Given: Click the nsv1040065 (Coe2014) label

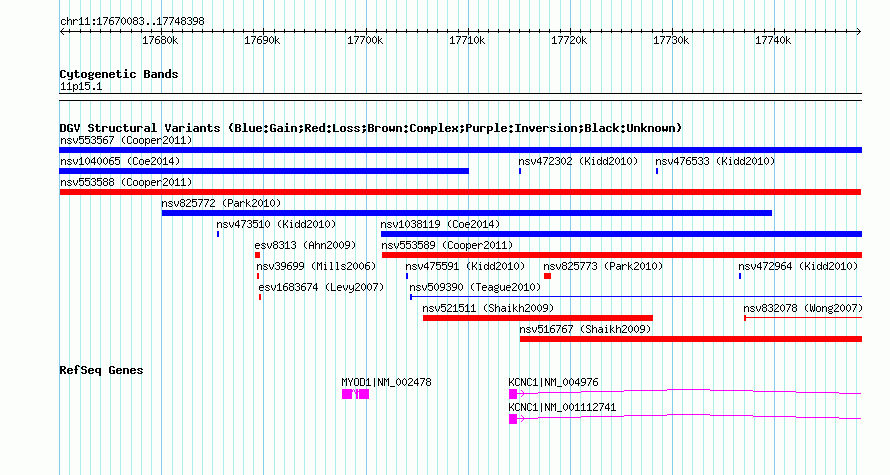Looking at the screenshot, I should click(x=120, y=161).
